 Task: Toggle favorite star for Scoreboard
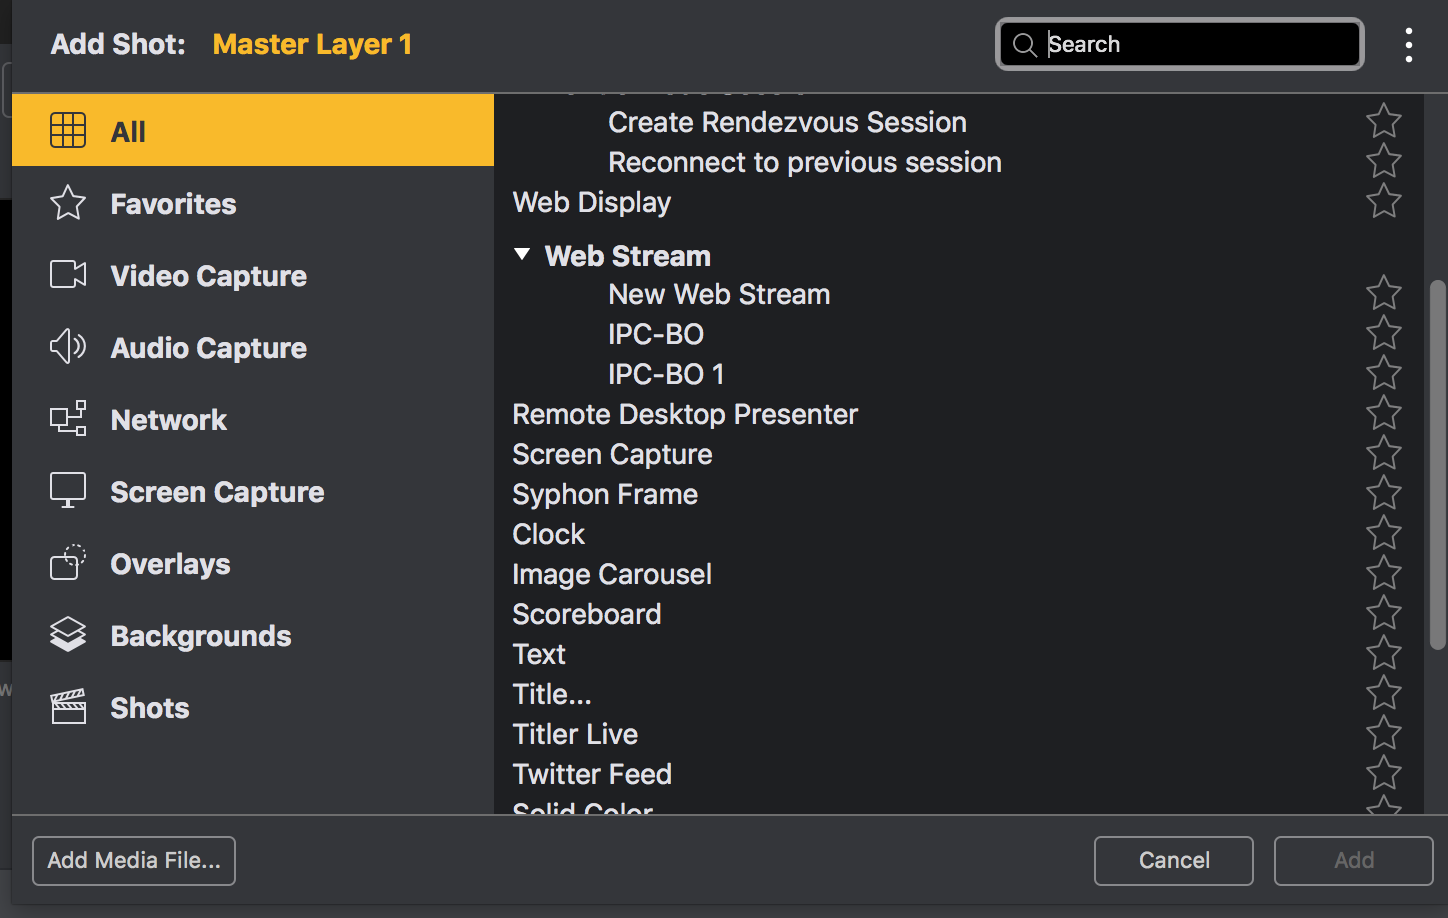[1384, 614]
